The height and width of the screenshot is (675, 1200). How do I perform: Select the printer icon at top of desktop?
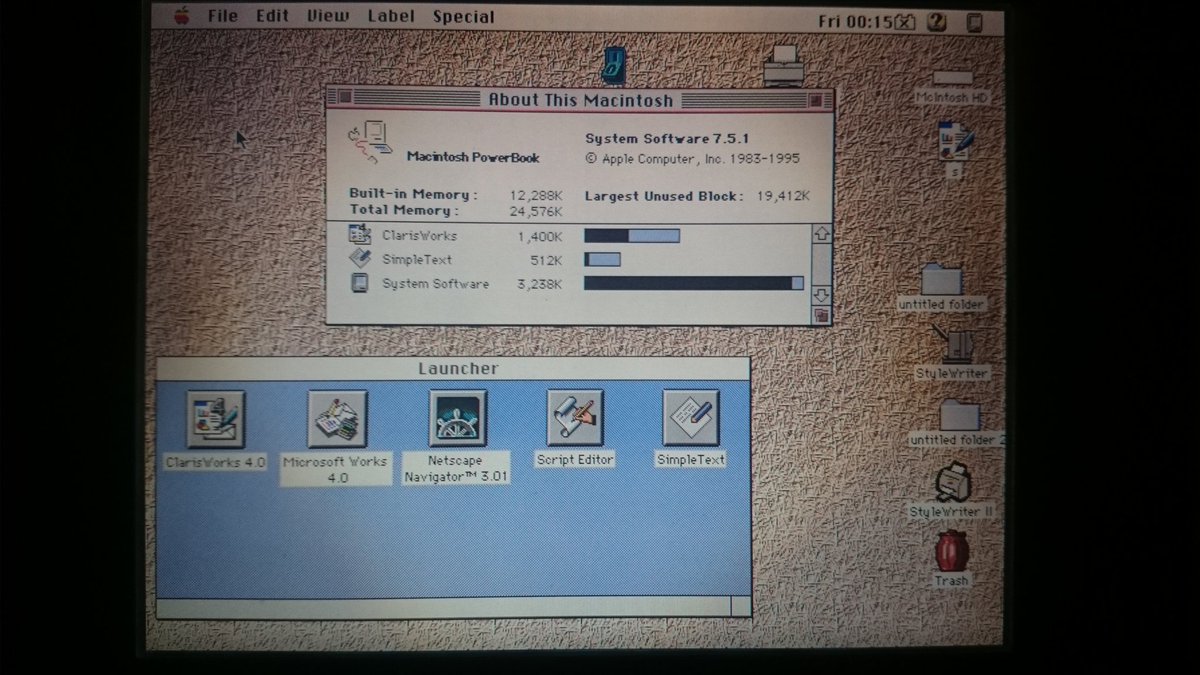(x=784, y=65)
